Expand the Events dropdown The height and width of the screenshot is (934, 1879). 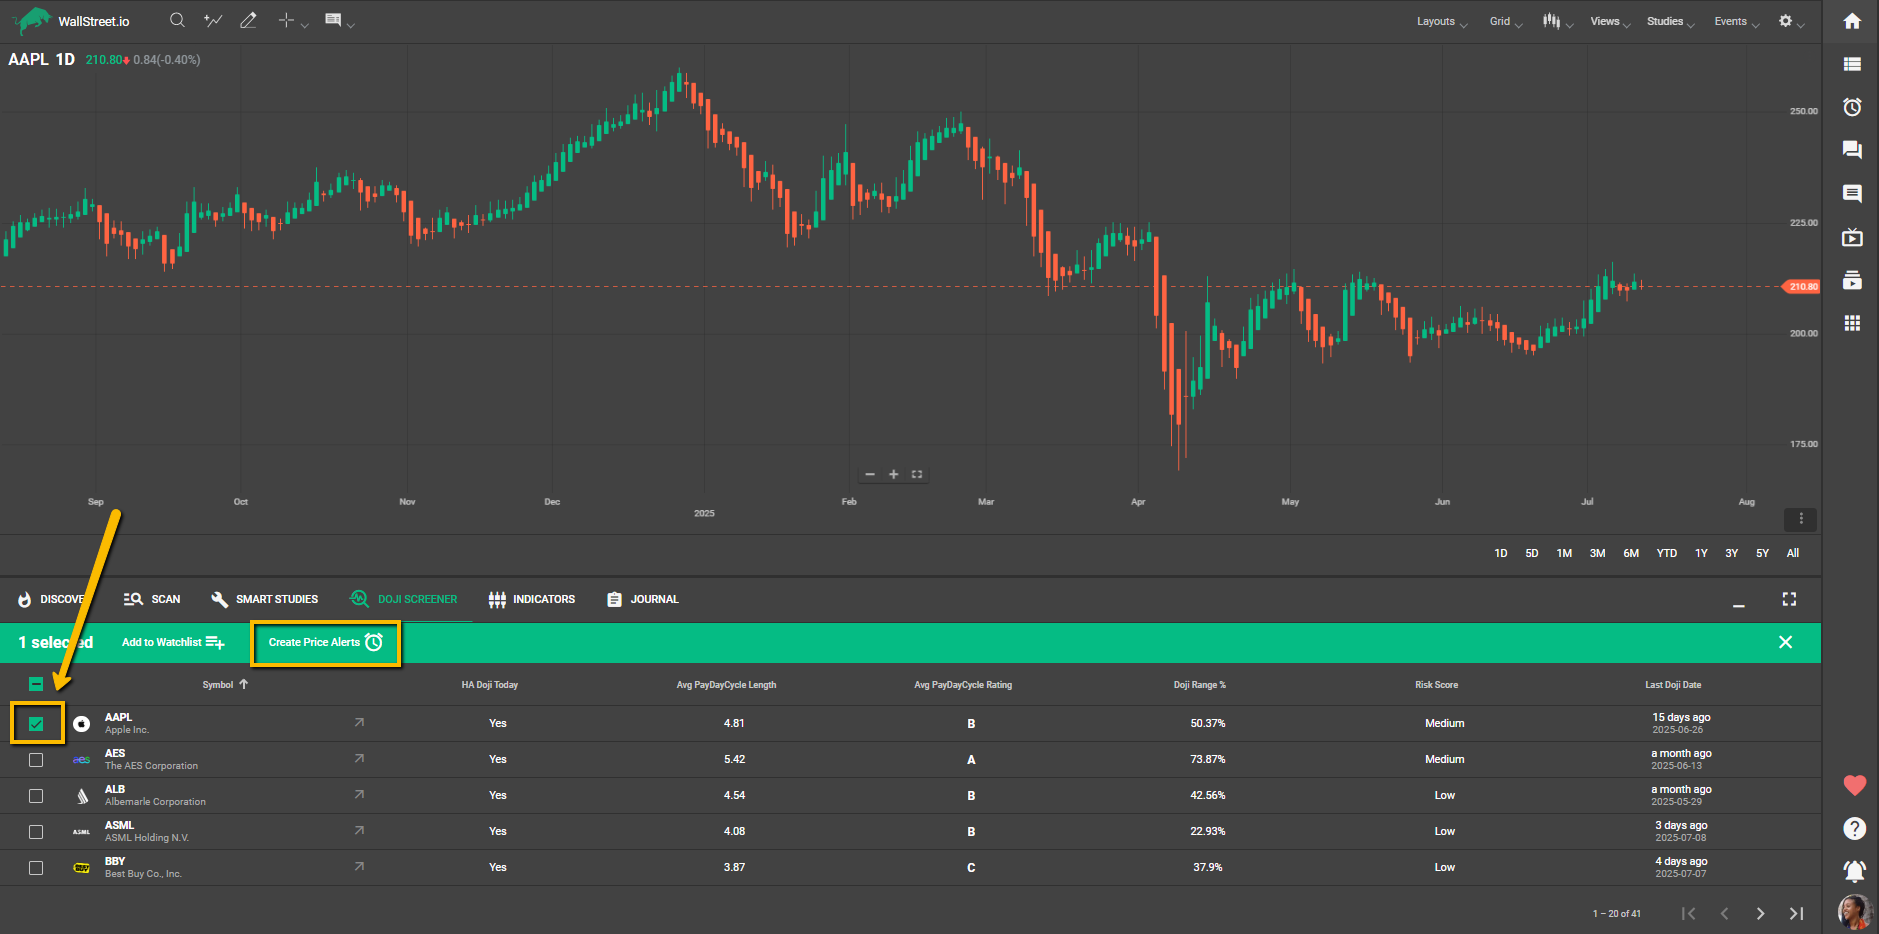coord(1736,21)
